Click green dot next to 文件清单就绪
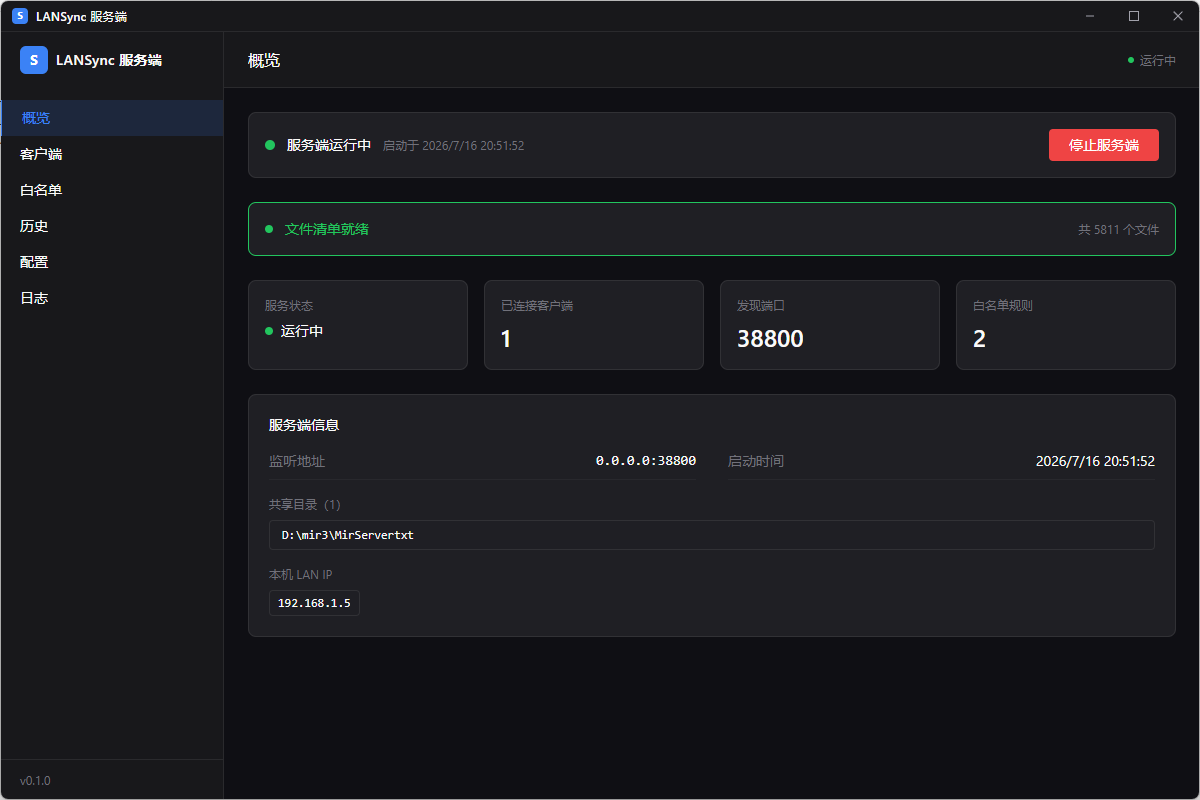Image resolution: width=1200 pixels, height=800 pixels. 269,229
